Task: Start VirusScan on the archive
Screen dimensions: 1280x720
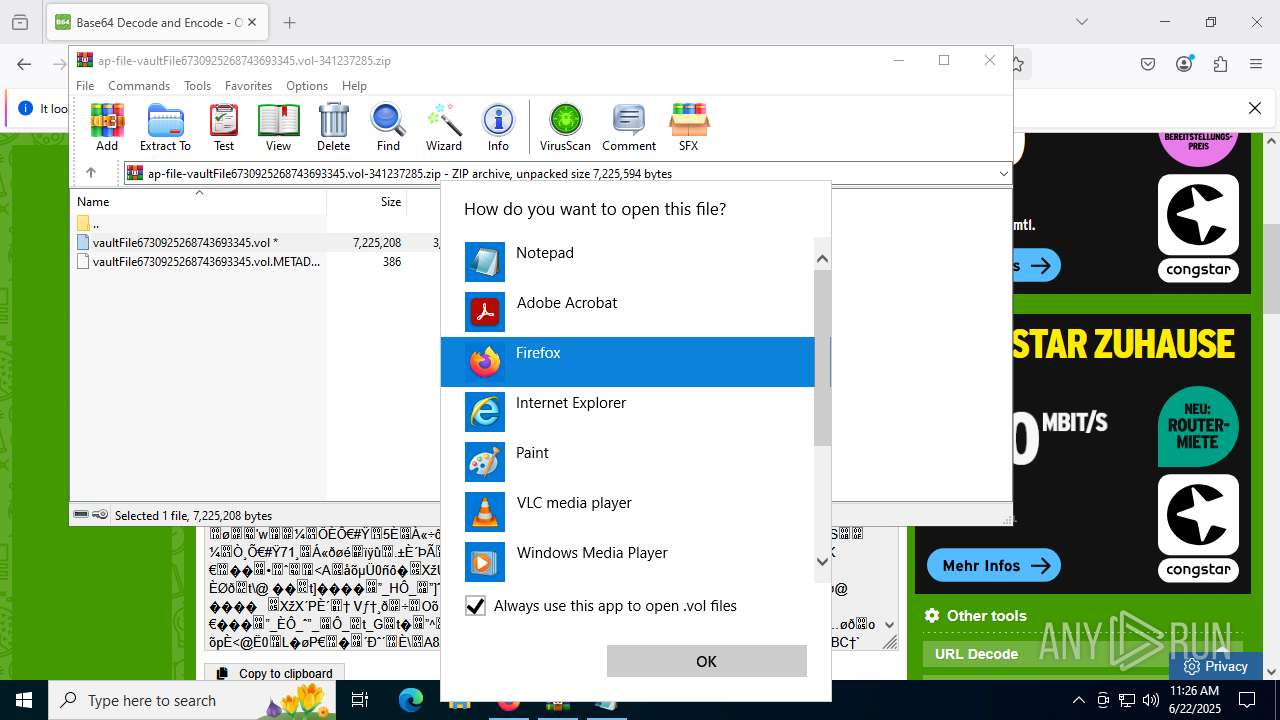Action: click(x=565, y=127)
